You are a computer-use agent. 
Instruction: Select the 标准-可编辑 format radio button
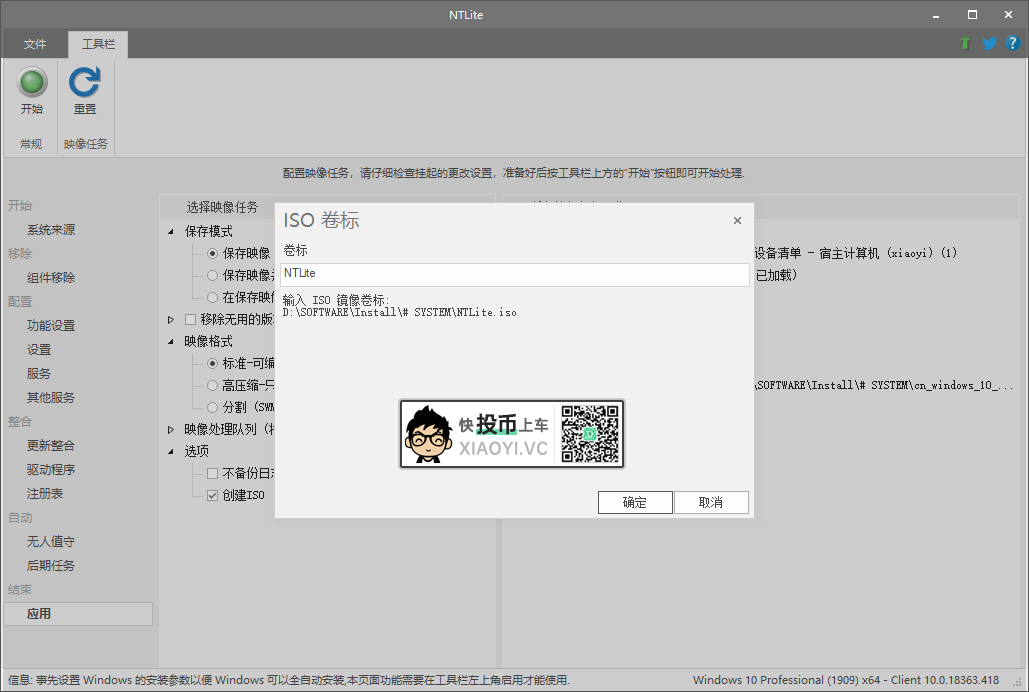pos(213,363)
